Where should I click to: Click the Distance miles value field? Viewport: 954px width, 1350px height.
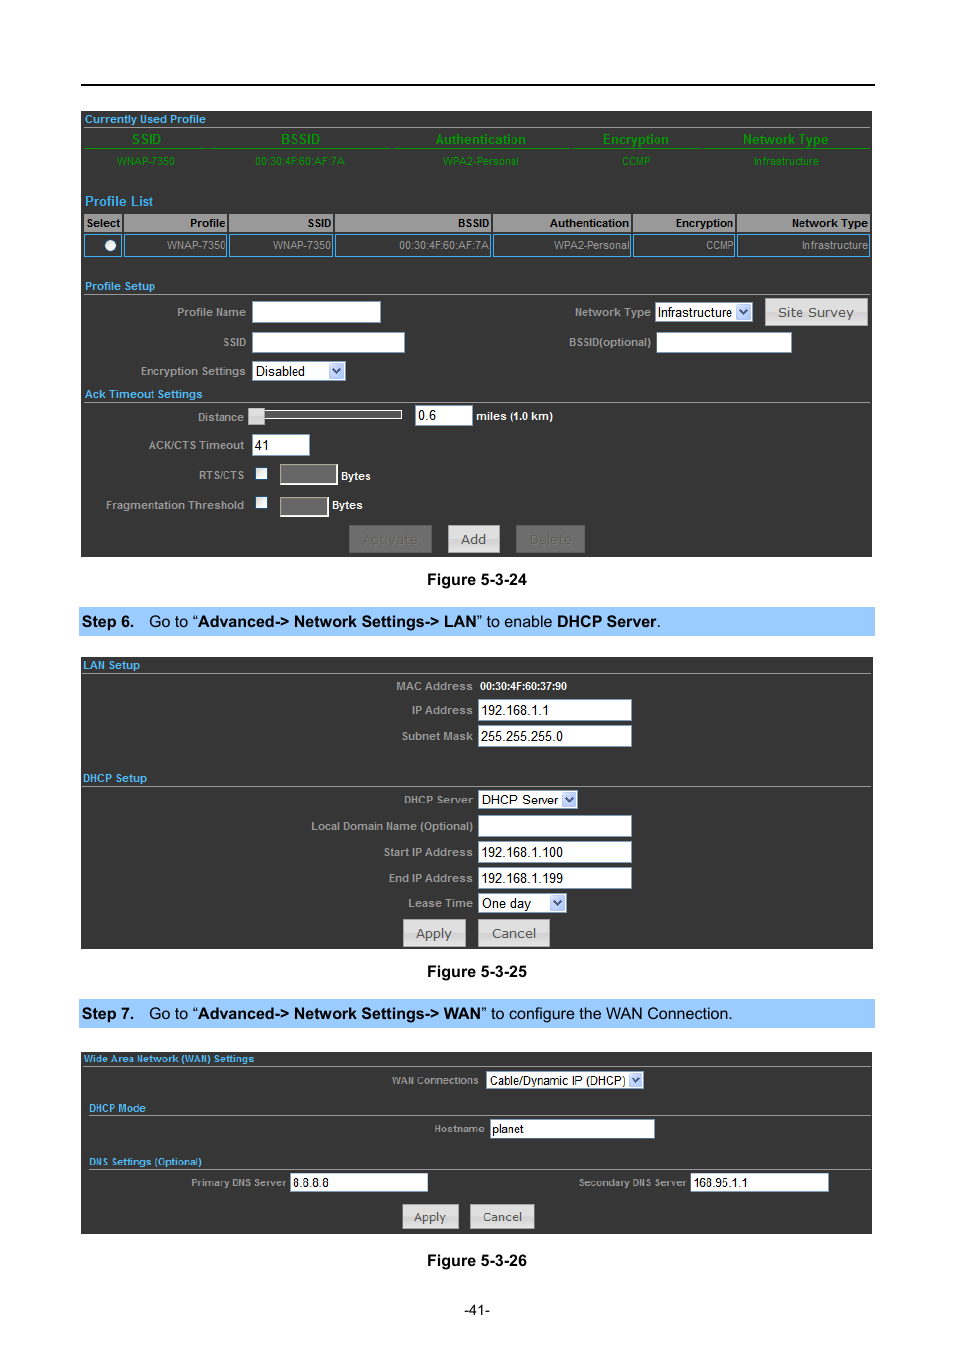tap(443, 415)
